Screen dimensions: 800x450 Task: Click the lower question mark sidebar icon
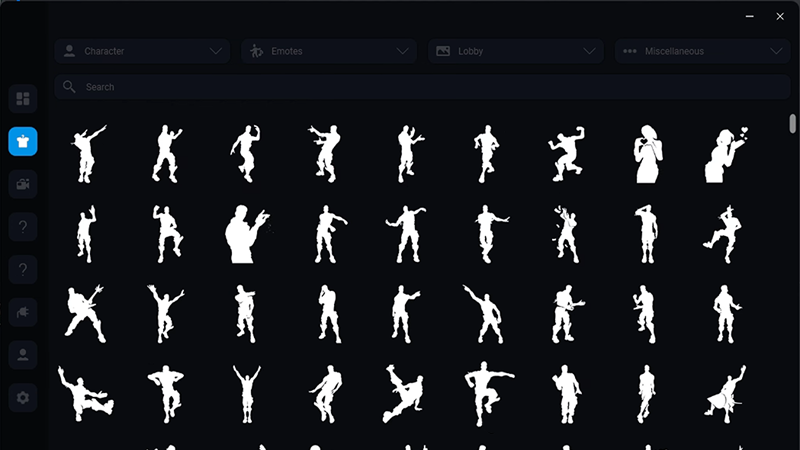coord(23,269)
